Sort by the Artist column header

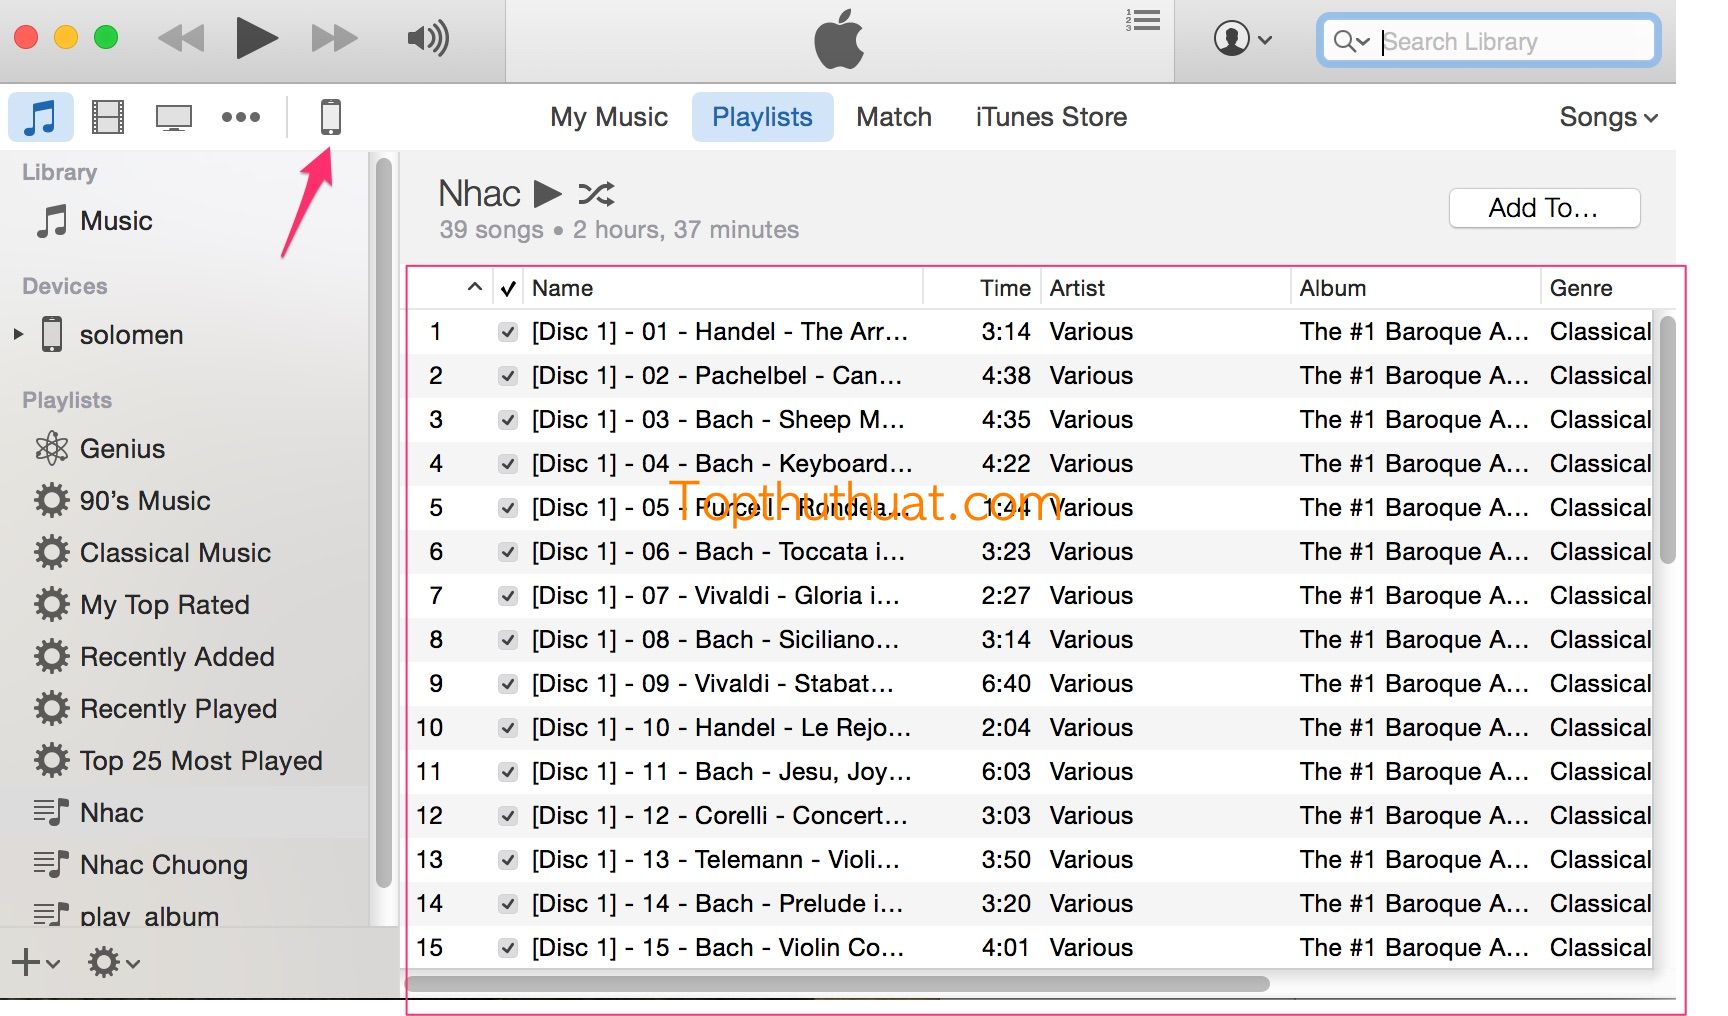click(x=1165, y=288)
